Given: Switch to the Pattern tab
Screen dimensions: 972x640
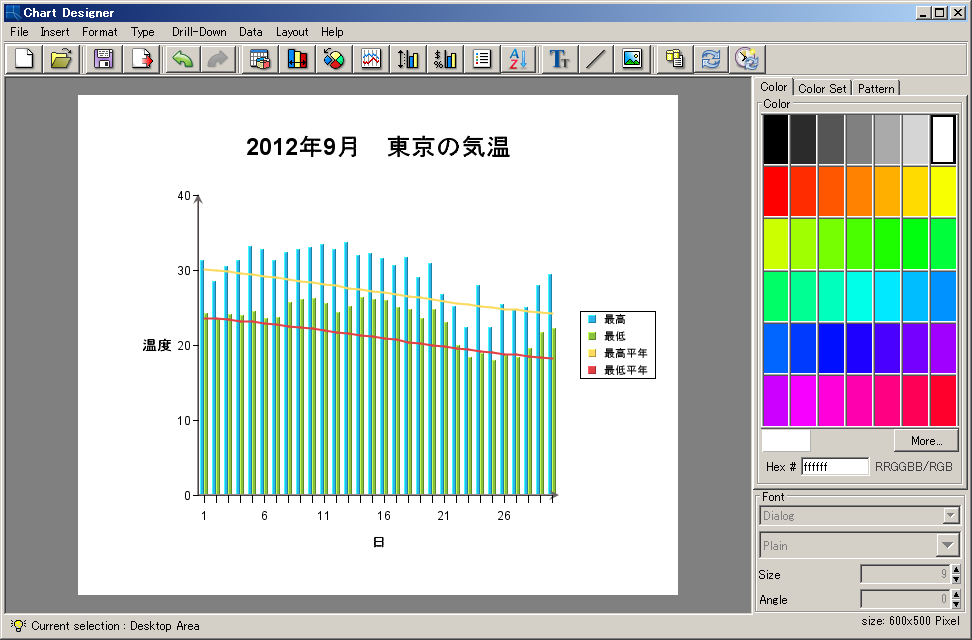Looking at the screenshot, I should pos(876,89).
